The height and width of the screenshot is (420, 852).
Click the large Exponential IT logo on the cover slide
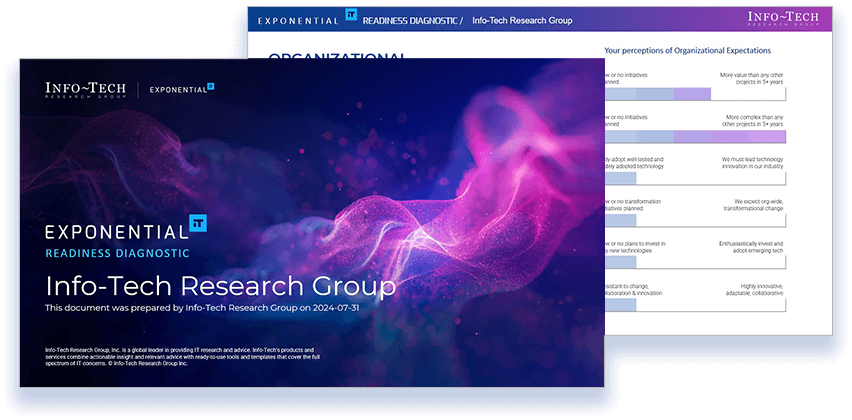pos(126,228)
